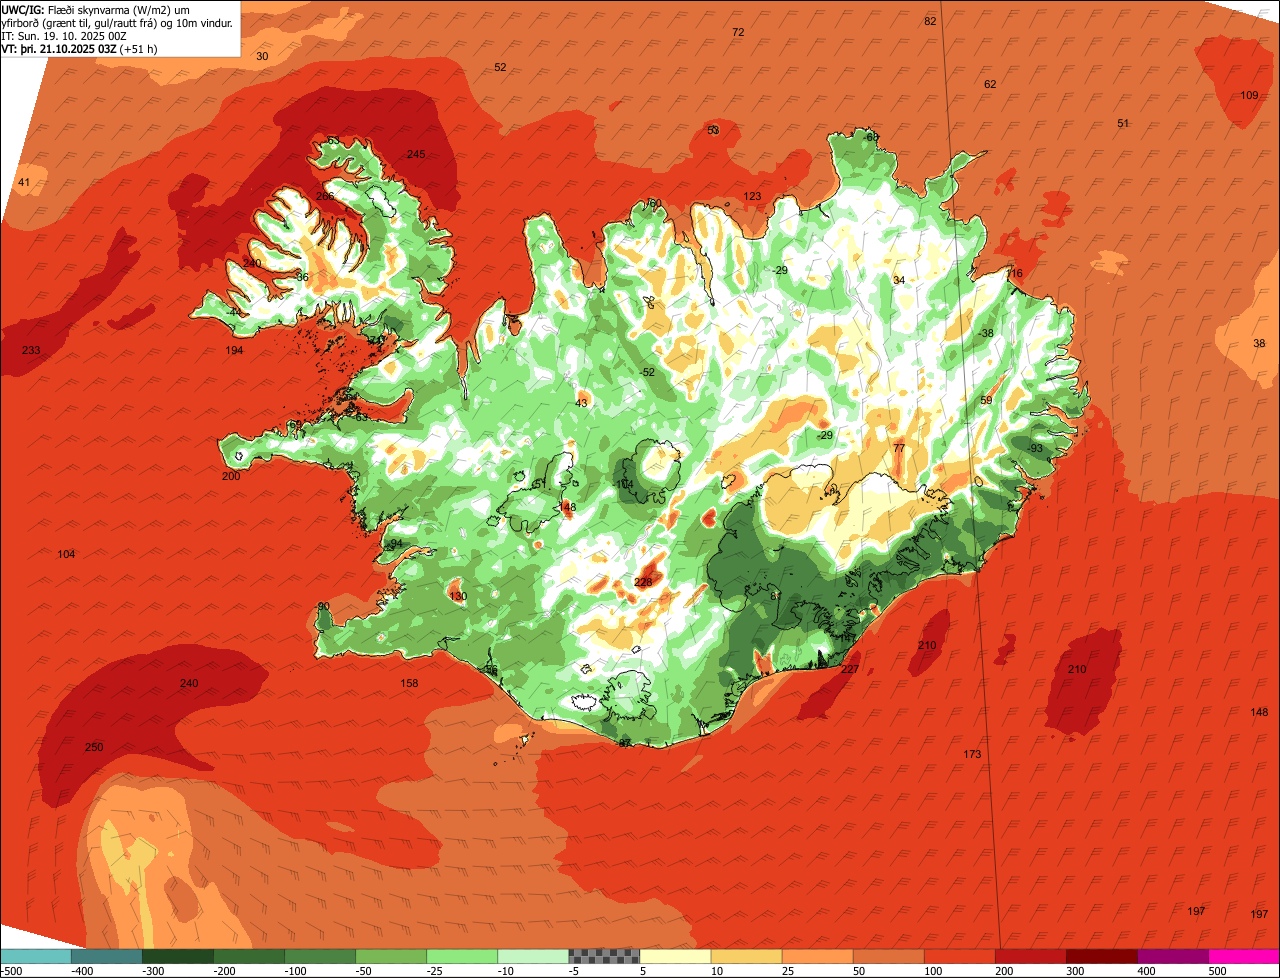This screenshot has height=978, width=1280.
Task: Click the 194 value on the map
Action: coord(234,350)
